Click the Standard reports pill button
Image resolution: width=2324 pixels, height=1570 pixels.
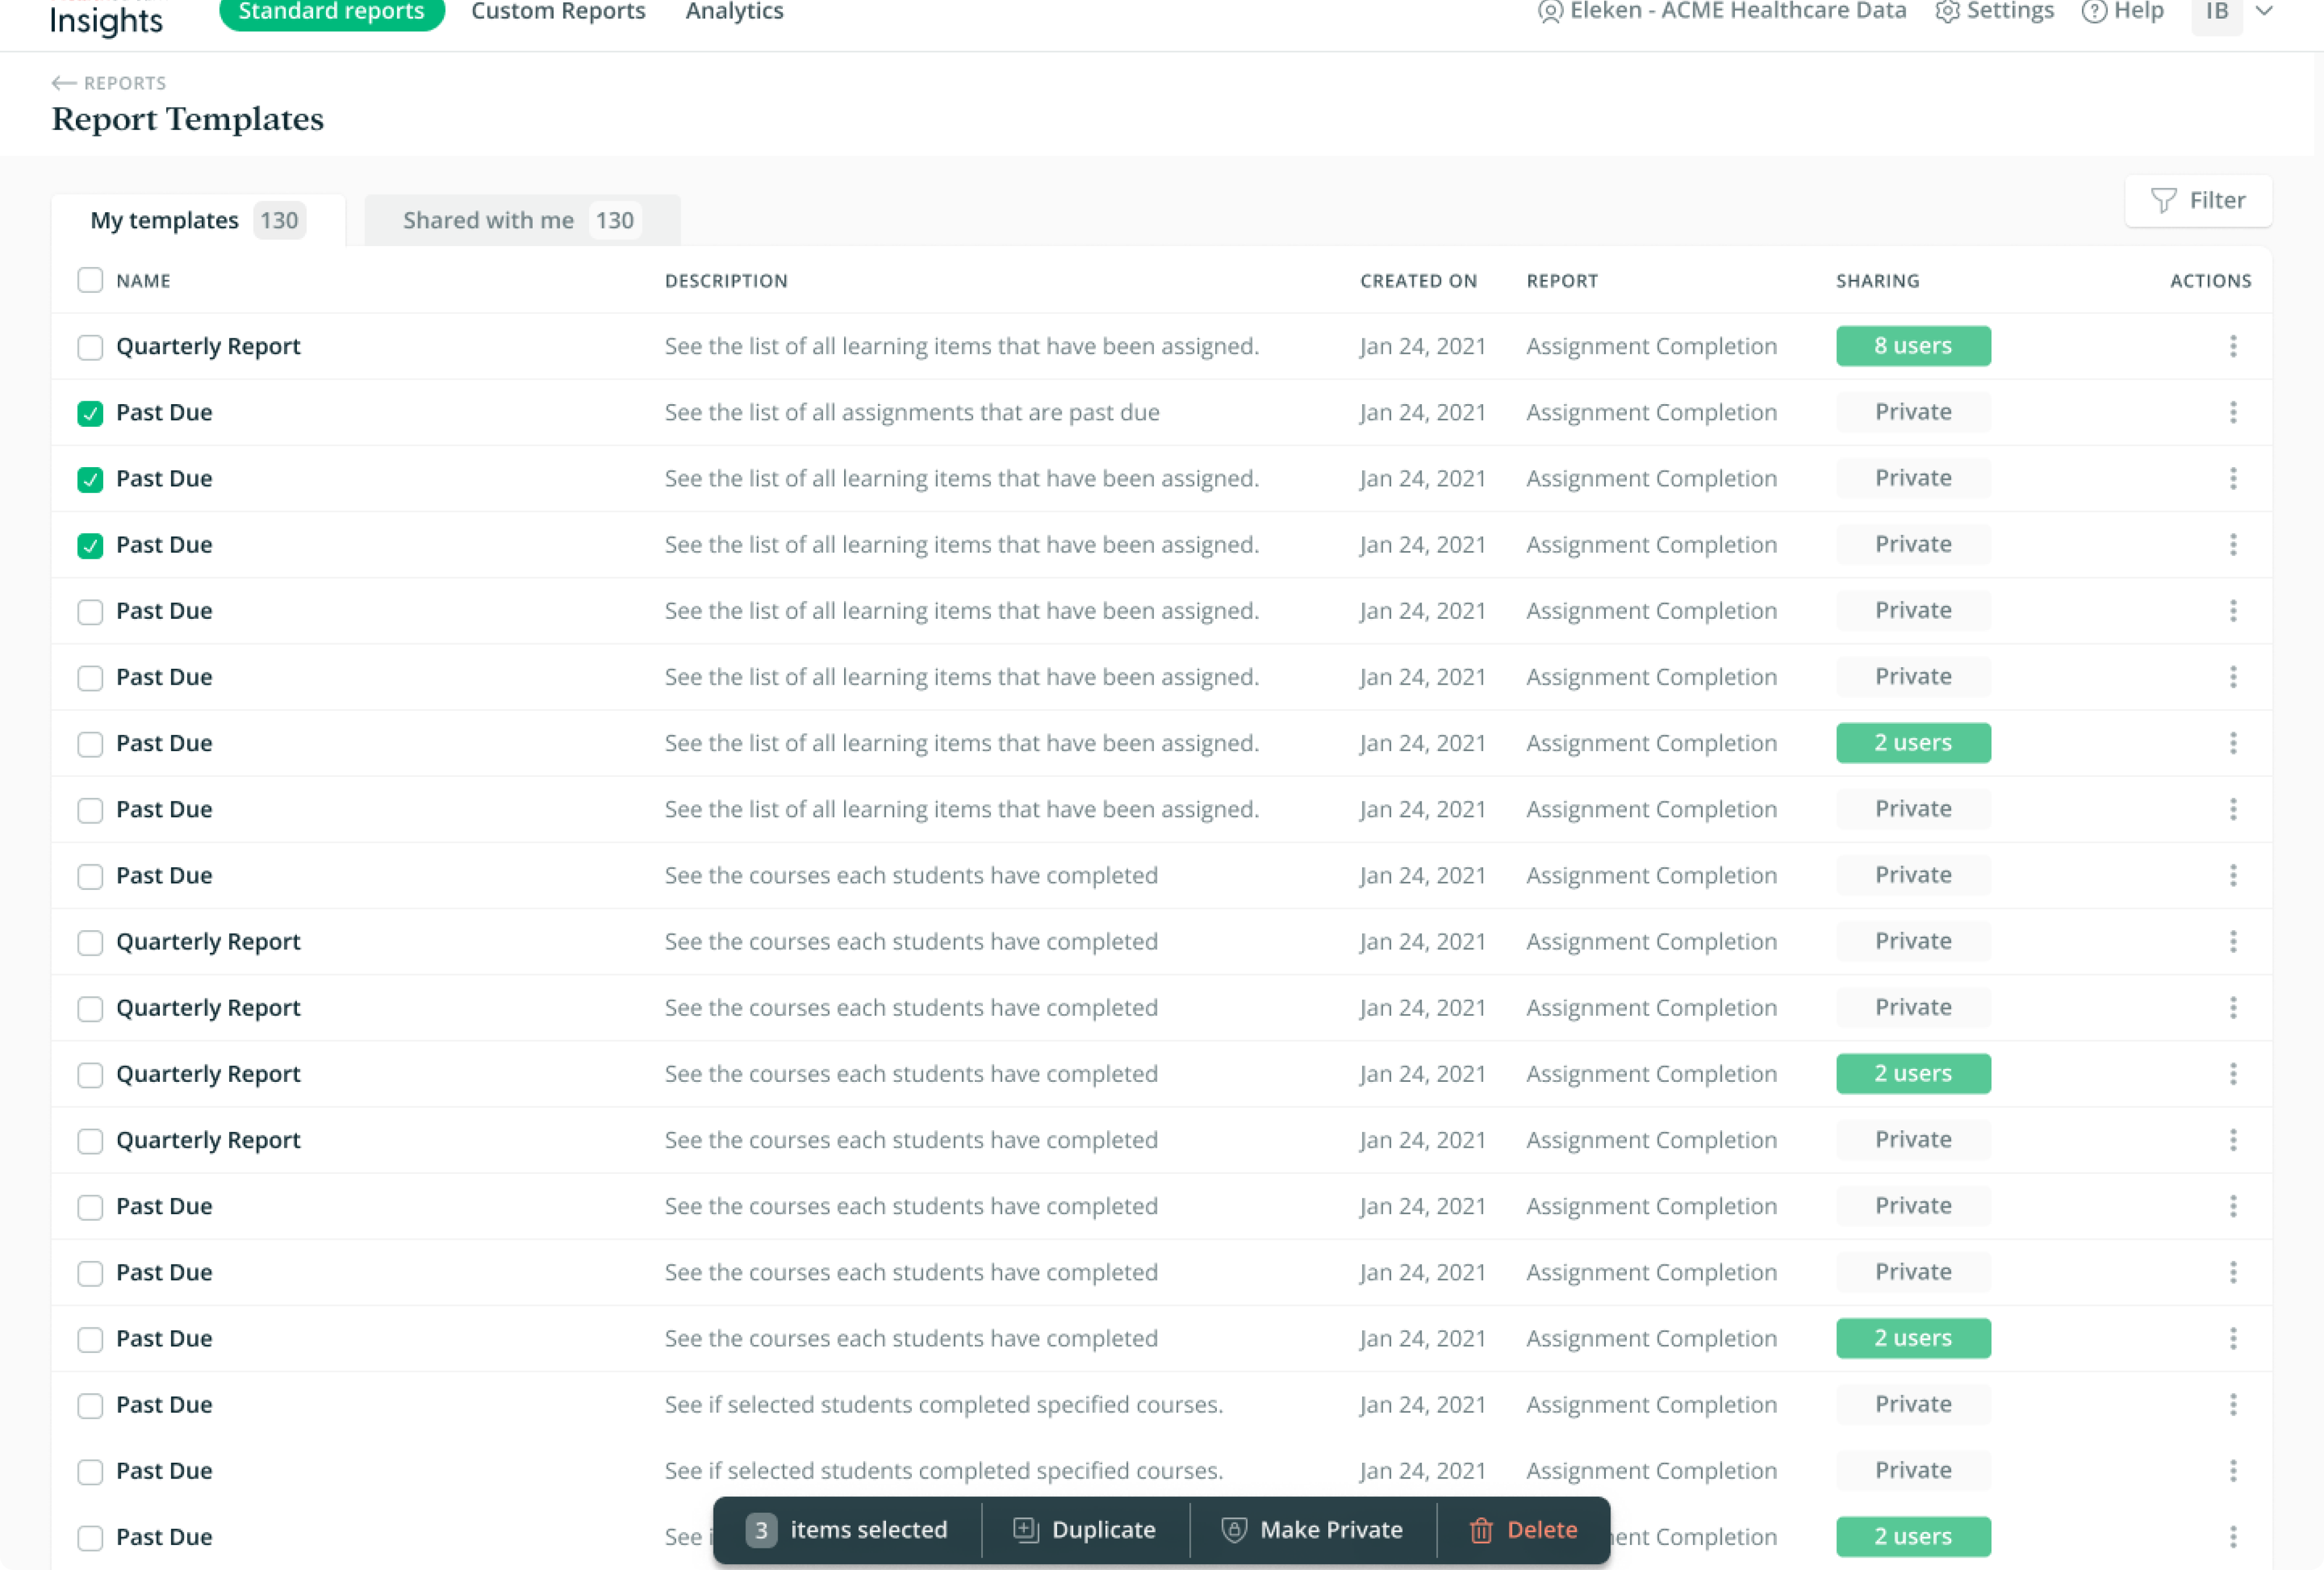tap(331, 13)
